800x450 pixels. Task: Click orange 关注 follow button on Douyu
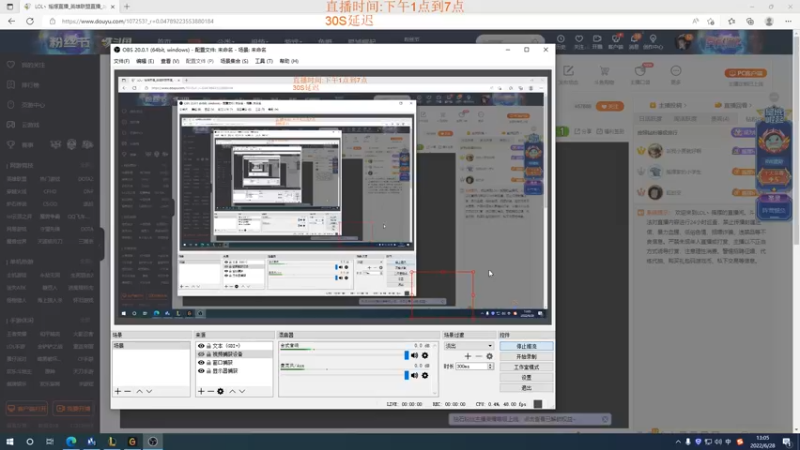click(609, 106)
